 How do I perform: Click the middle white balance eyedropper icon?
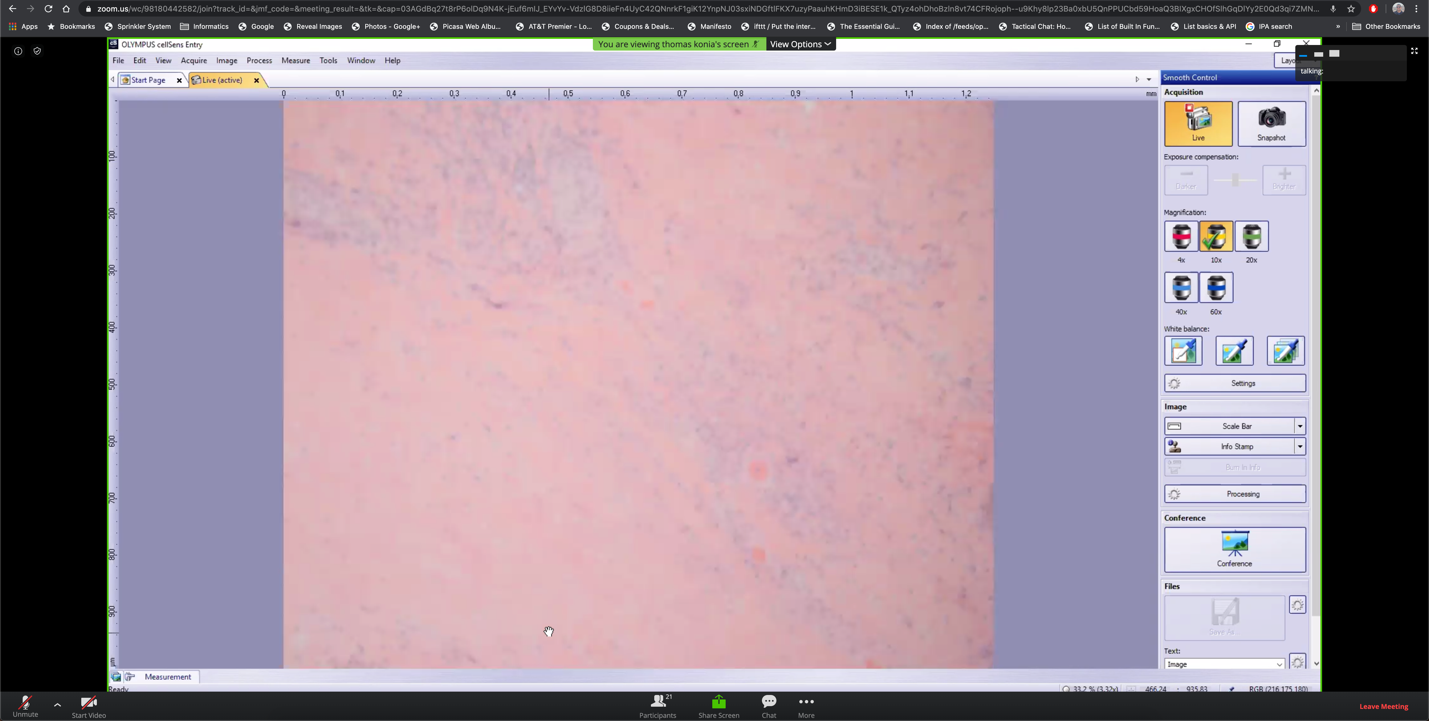1234,351
